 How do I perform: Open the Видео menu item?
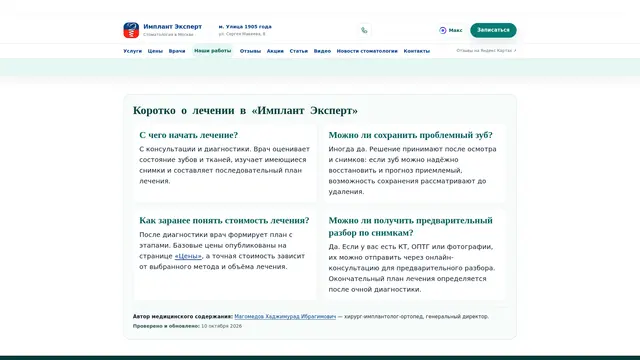[x=322, y=51]
